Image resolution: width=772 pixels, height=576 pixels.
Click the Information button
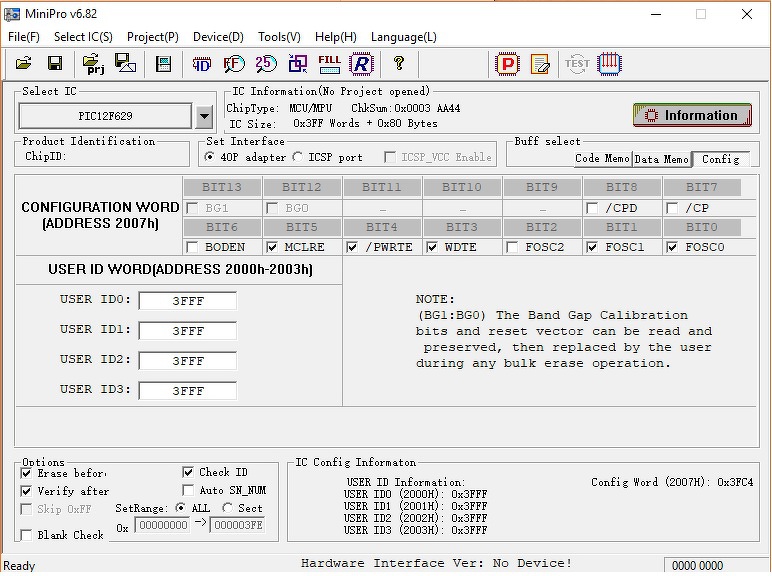[x=692, y=115]
